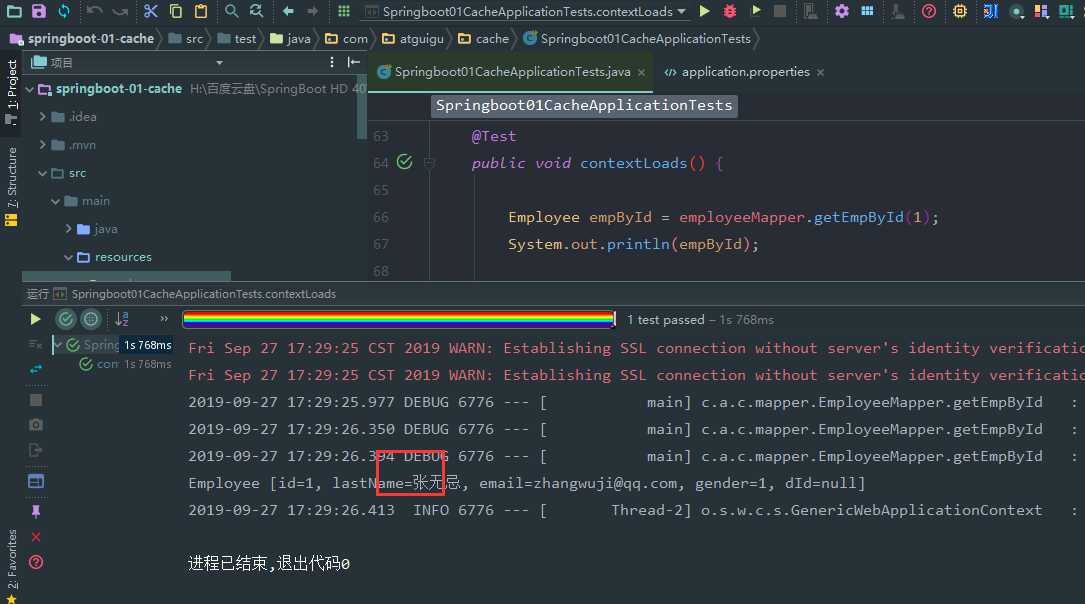Close the Springboot01CacheApplicationTests.java tab
This screenshot has width=1085, height=604.
coord(641,73)
